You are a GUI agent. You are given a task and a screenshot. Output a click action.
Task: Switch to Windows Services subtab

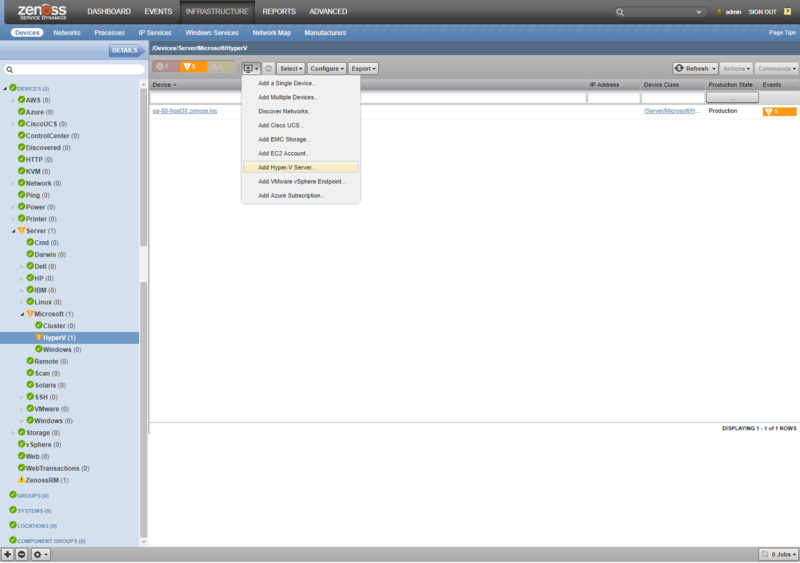[x=212, y=33]
